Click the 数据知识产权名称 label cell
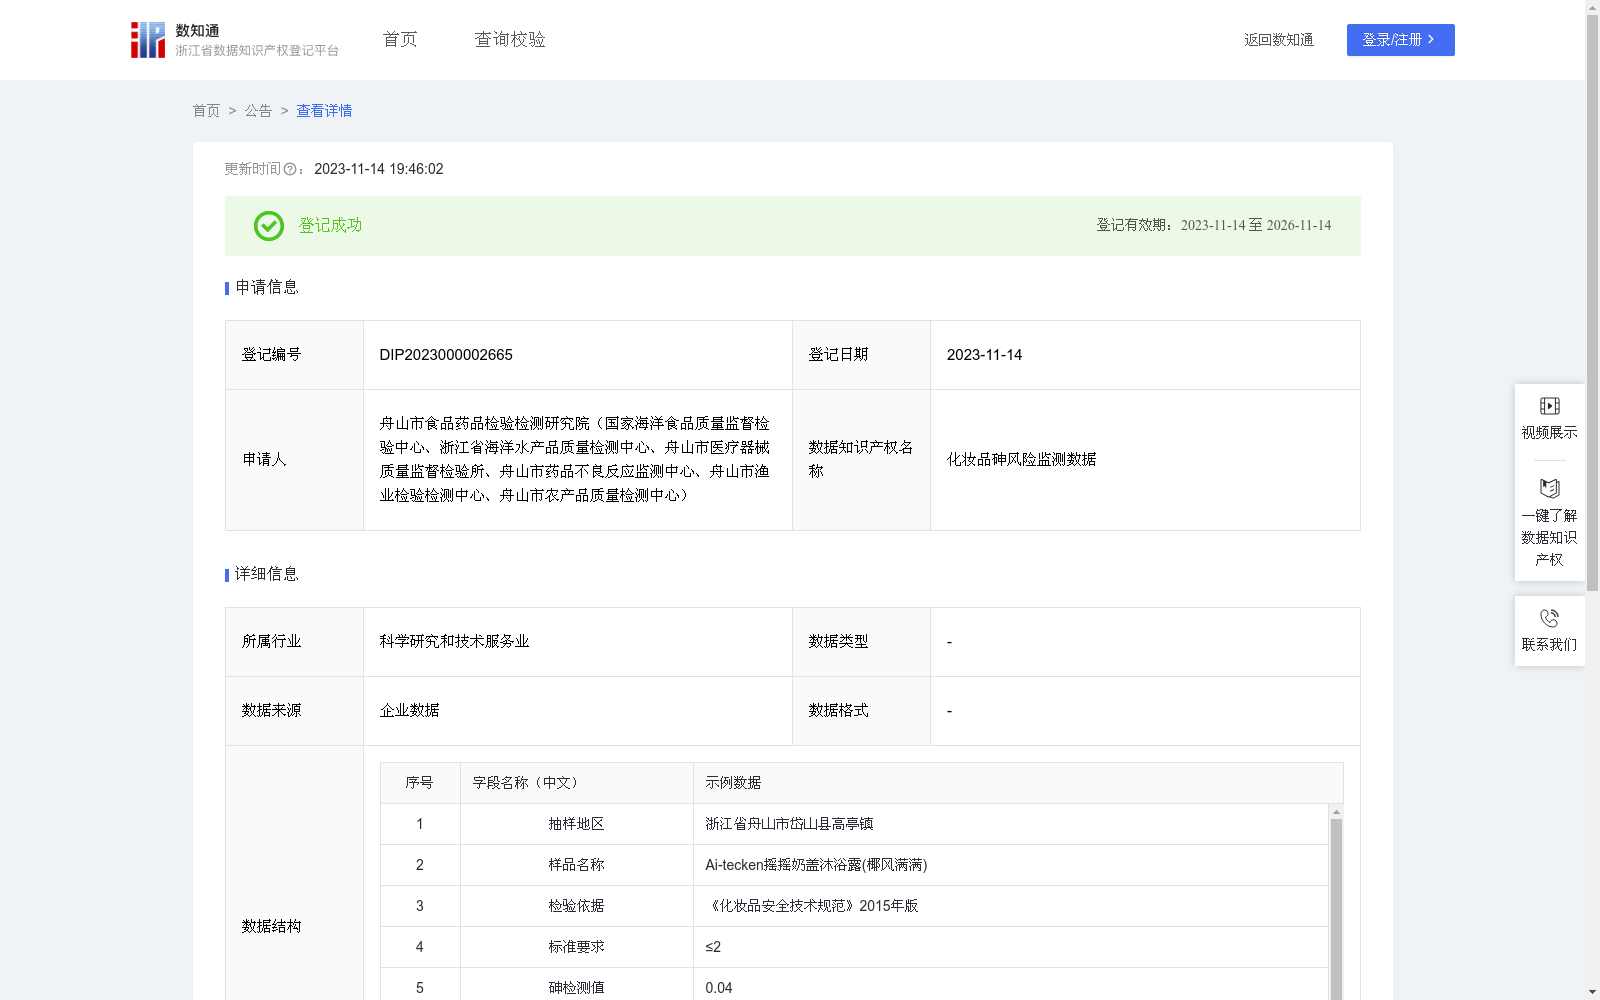The width and height of the screenshot is (1600, 1000). coord(861,460)
